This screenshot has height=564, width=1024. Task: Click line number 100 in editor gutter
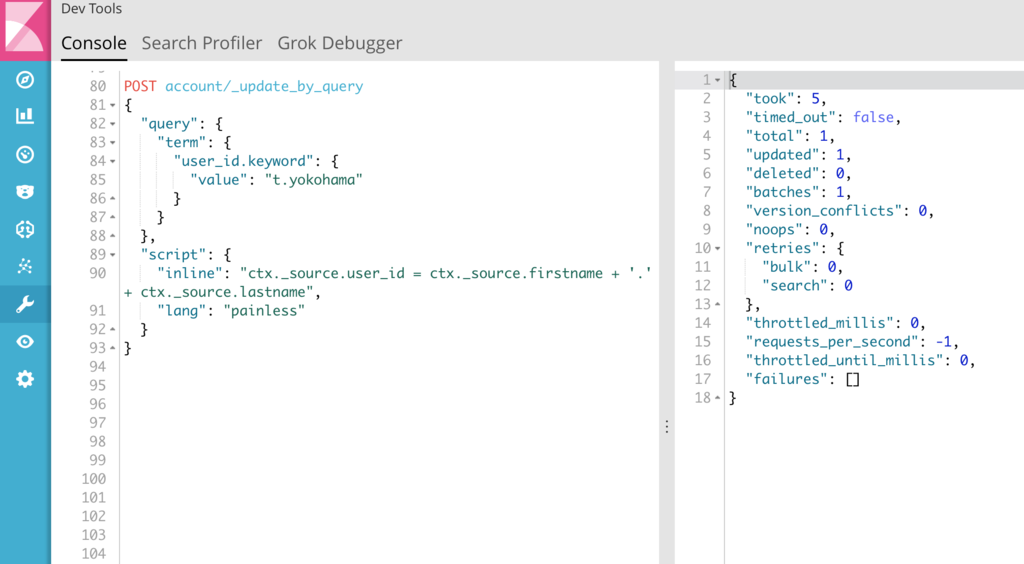point(94,479)
